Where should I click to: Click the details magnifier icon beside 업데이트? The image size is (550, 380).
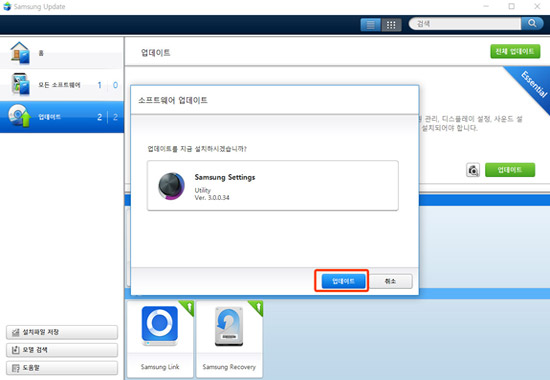click(473, 170)
